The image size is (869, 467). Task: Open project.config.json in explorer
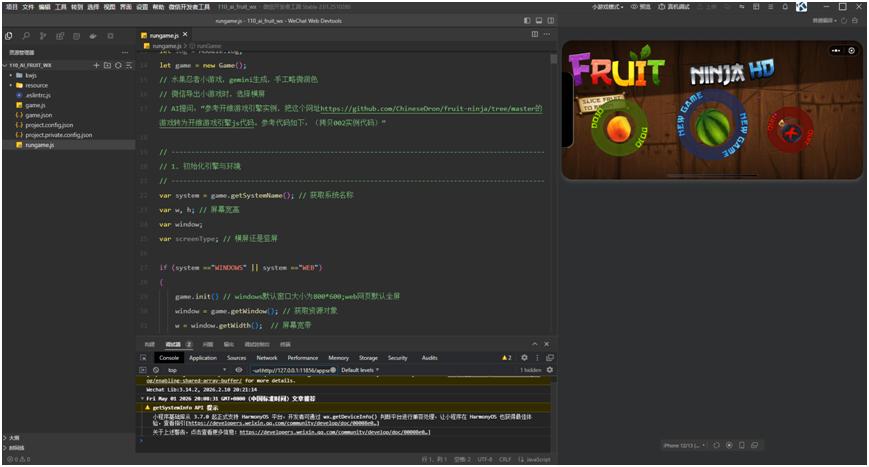[x=49, y=125]
